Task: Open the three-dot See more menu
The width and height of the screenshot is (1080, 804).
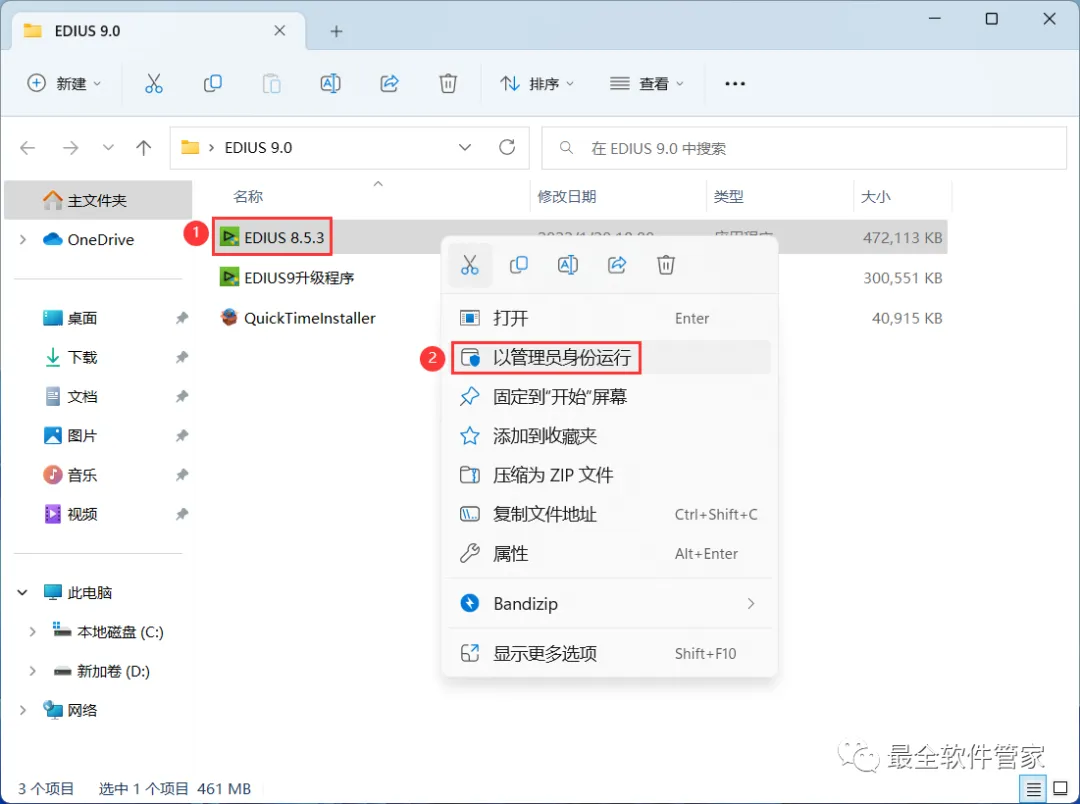Action: [735, 83]
